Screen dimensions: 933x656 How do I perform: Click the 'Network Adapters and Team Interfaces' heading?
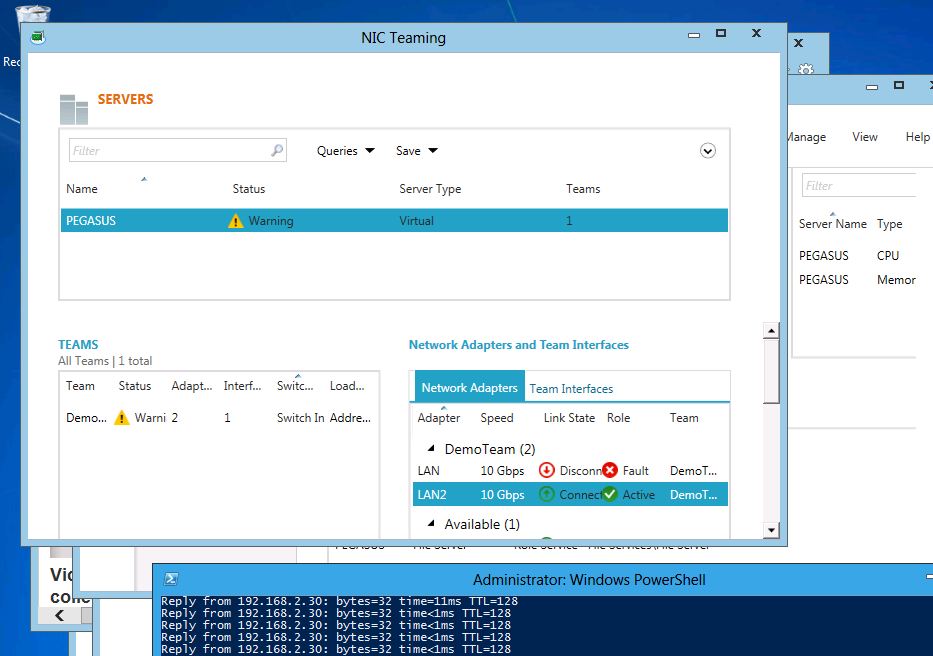[518, 345]
